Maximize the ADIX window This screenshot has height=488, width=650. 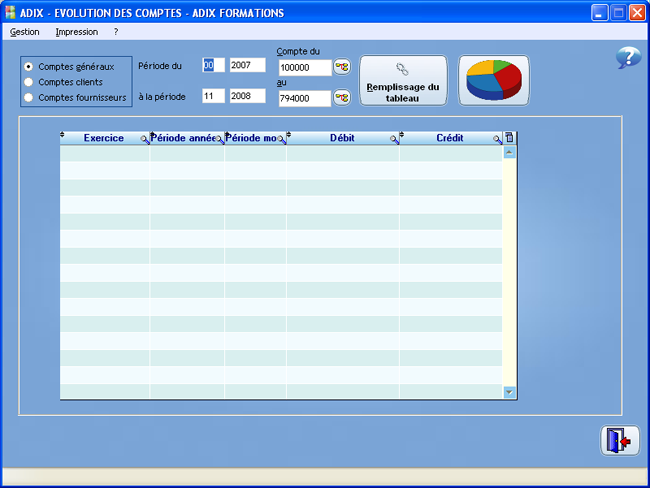618,13
